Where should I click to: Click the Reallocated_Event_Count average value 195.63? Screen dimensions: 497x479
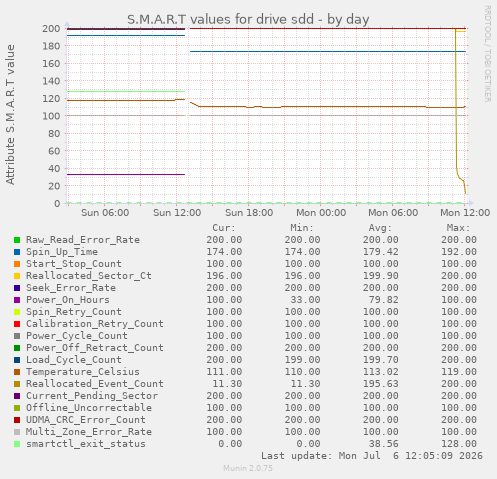point(380,384)
